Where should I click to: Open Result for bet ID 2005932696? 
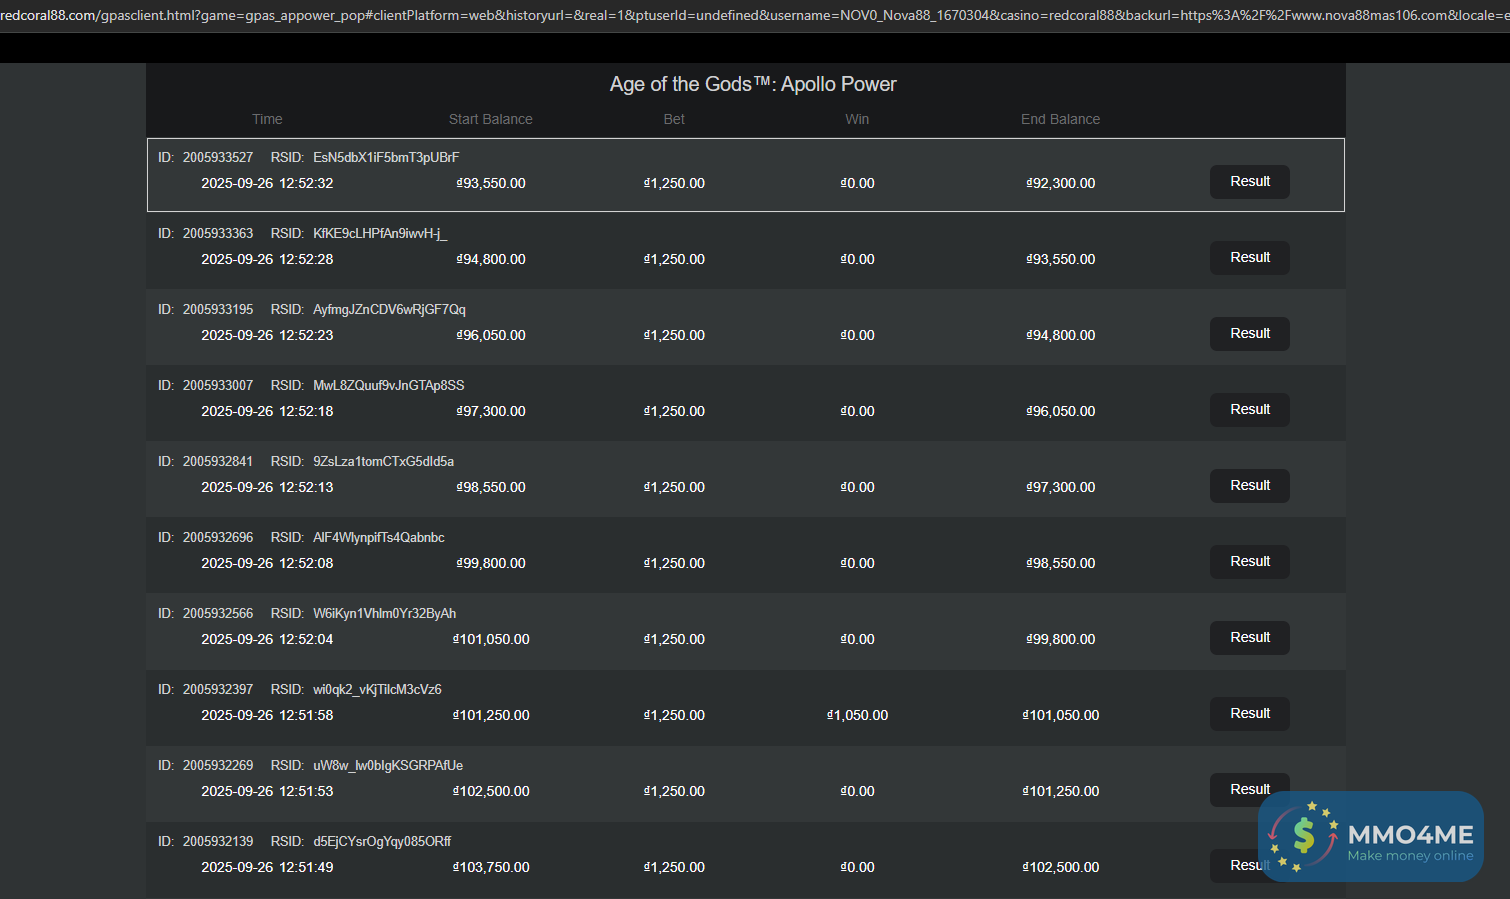click(1249, 562)
